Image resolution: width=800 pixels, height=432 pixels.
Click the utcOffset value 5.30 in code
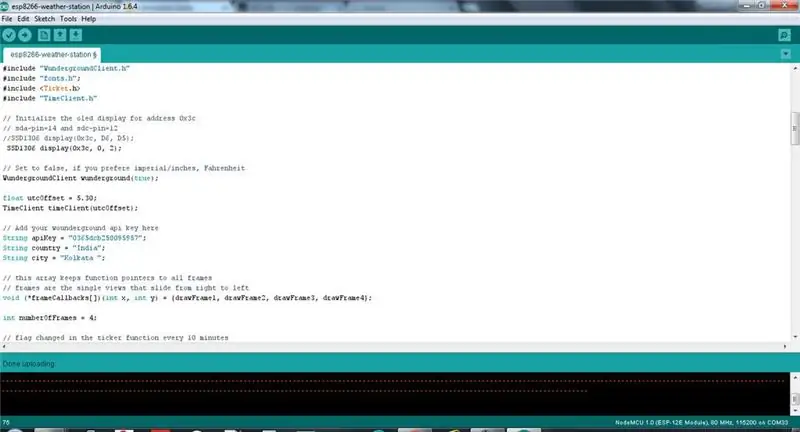click(84, 198)
